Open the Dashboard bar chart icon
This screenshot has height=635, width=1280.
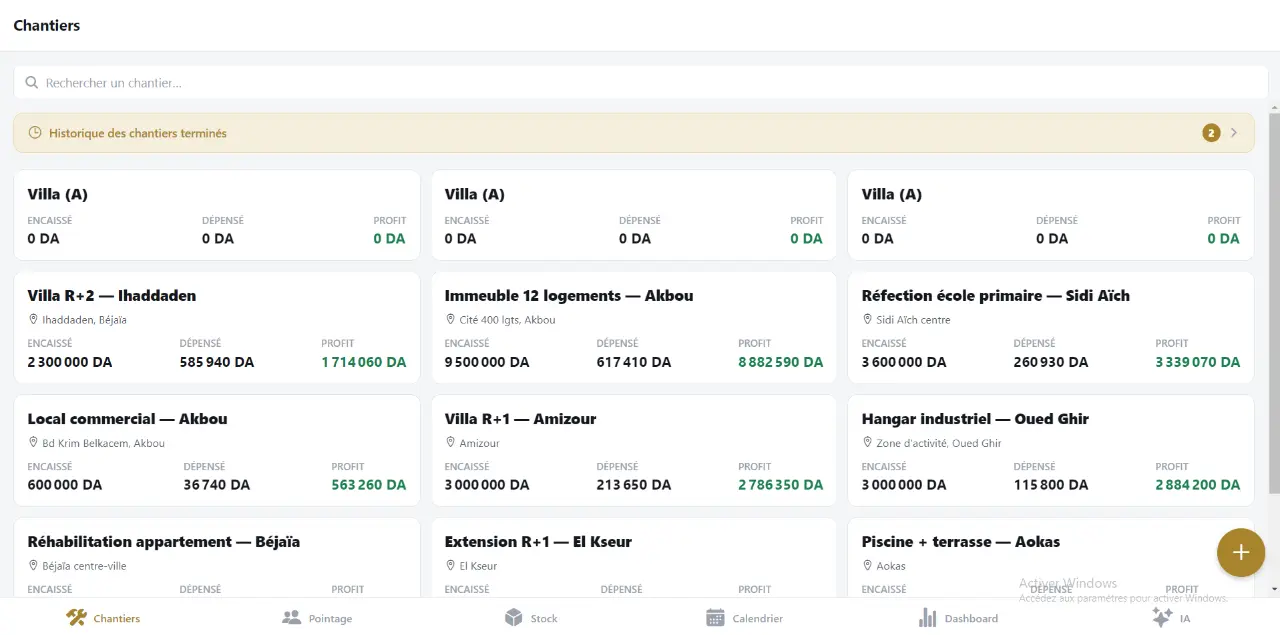pos(927,617)
